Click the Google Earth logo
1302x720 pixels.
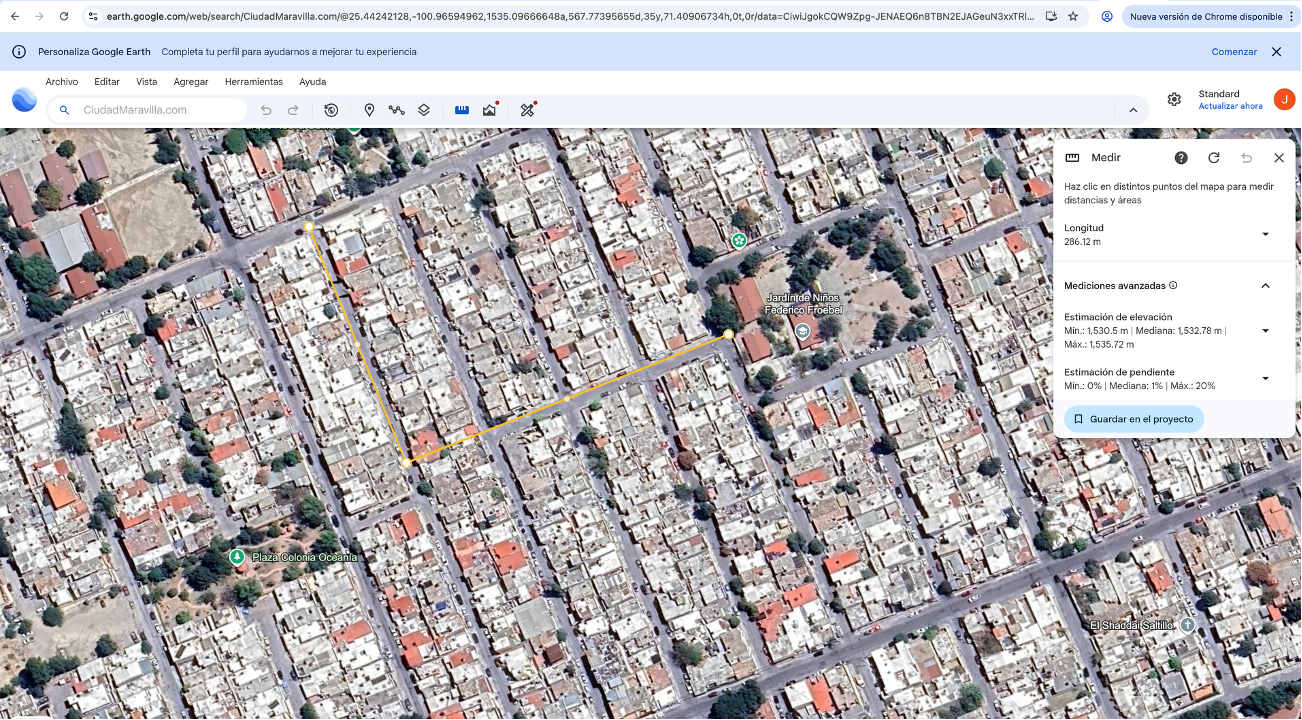24,100
